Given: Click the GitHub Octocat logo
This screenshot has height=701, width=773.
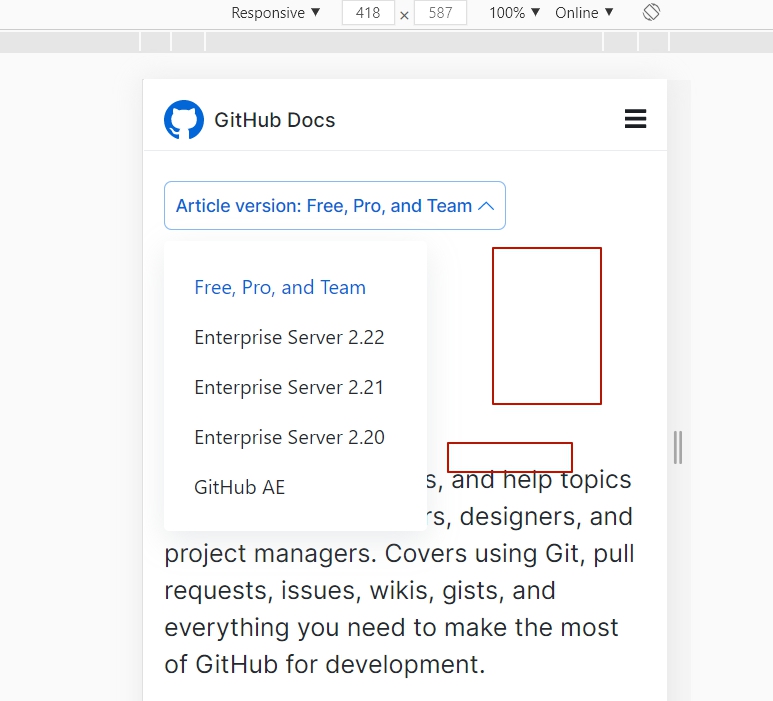Looking at the screenshot, I should (x=184, y=120).
